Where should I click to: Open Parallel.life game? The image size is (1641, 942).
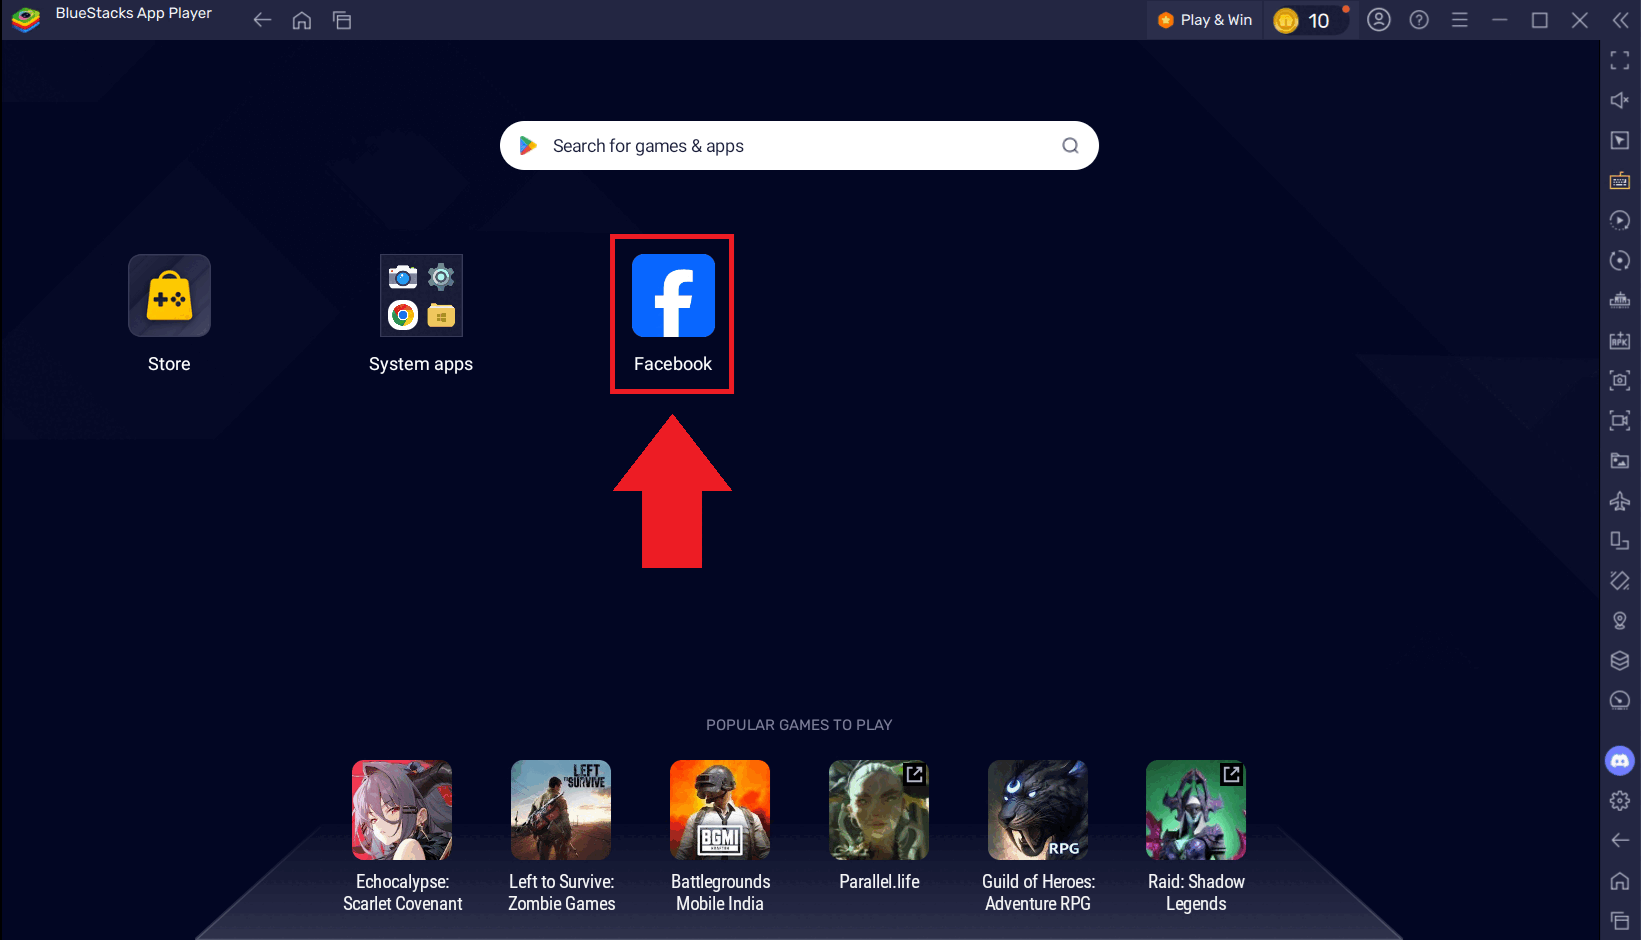[879, 810]
